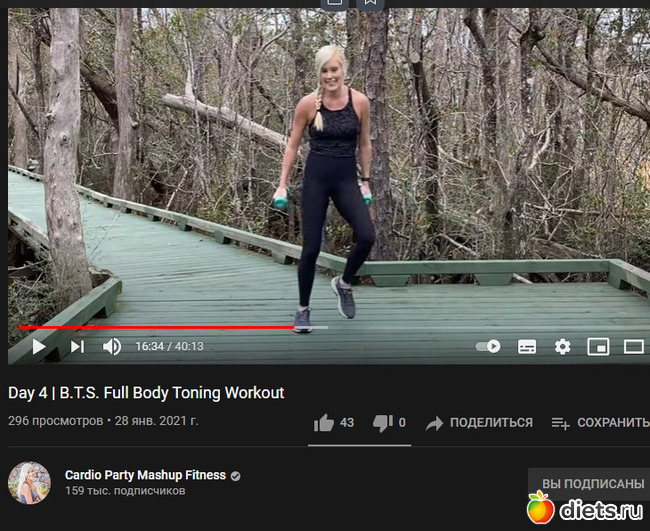Play the video

click(39, 347)
